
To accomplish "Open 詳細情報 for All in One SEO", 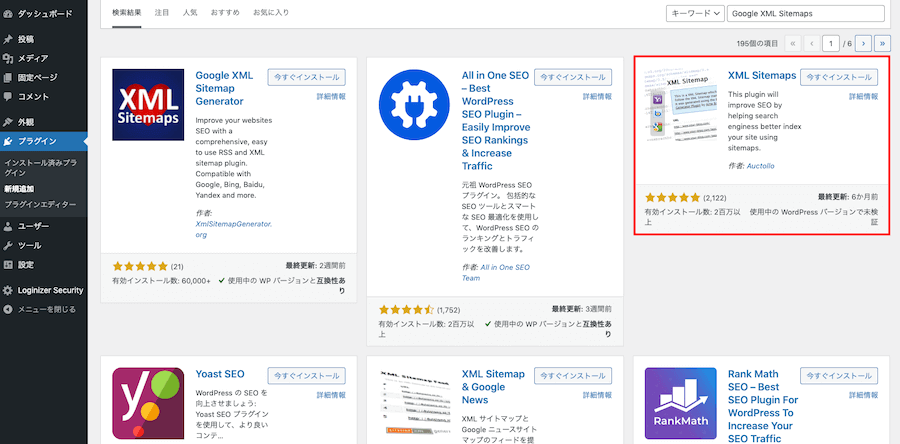I will (598, 97).
